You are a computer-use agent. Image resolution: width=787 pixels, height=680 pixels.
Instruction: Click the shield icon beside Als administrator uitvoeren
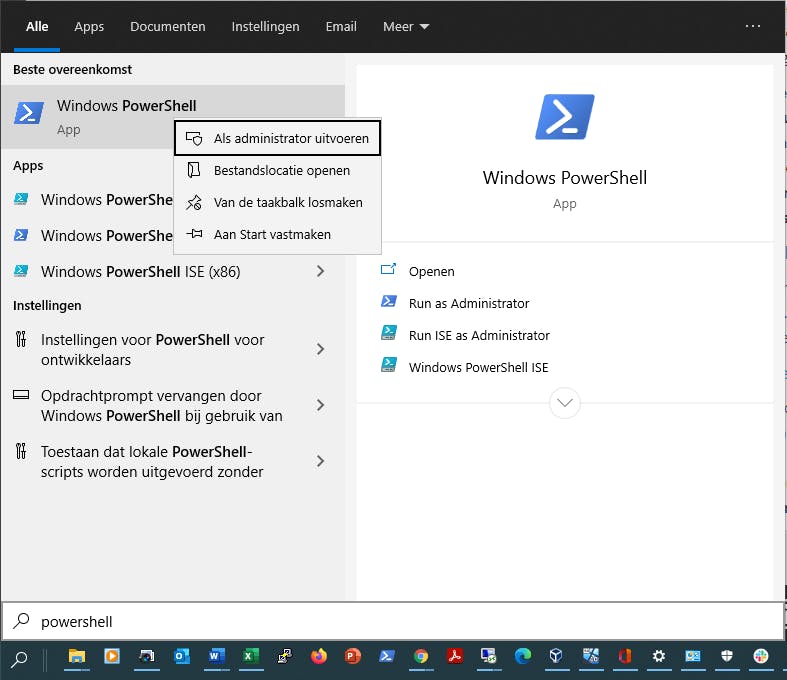[x=194, y=138]
